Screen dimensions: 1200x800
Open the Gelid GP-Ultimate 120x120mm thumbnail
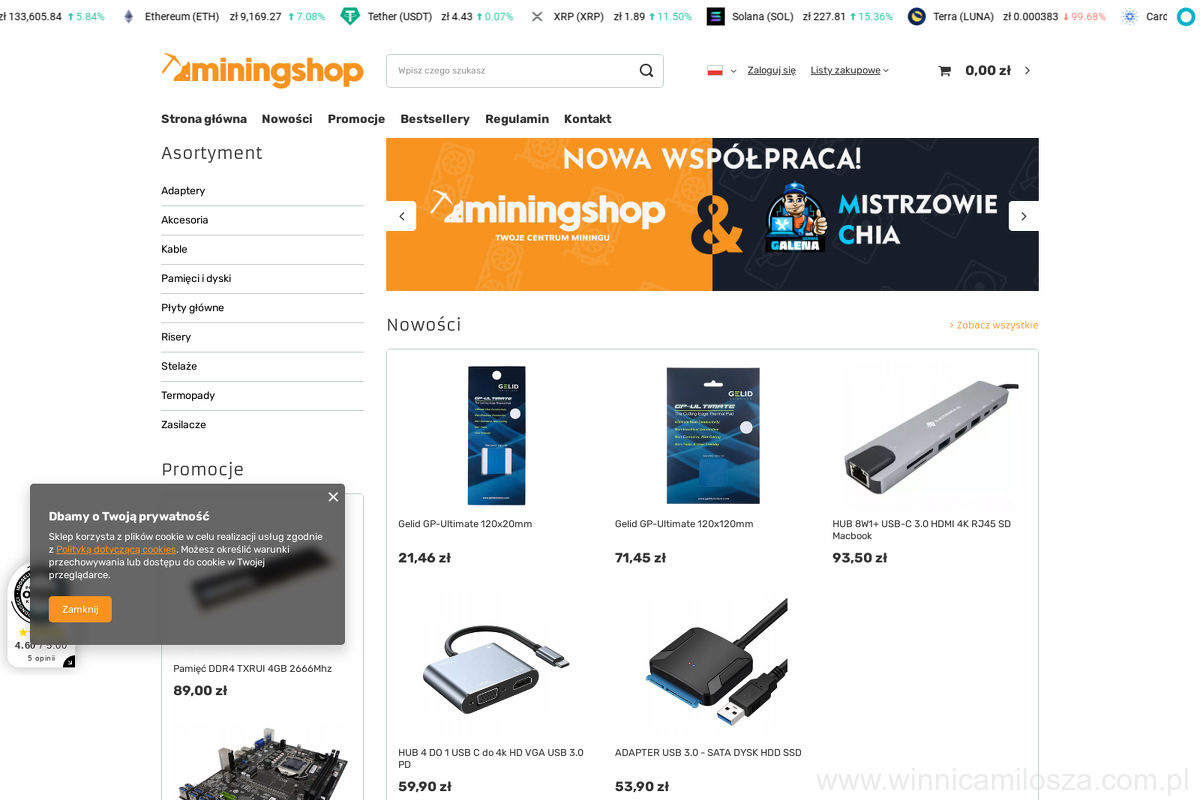coord(713,435)
